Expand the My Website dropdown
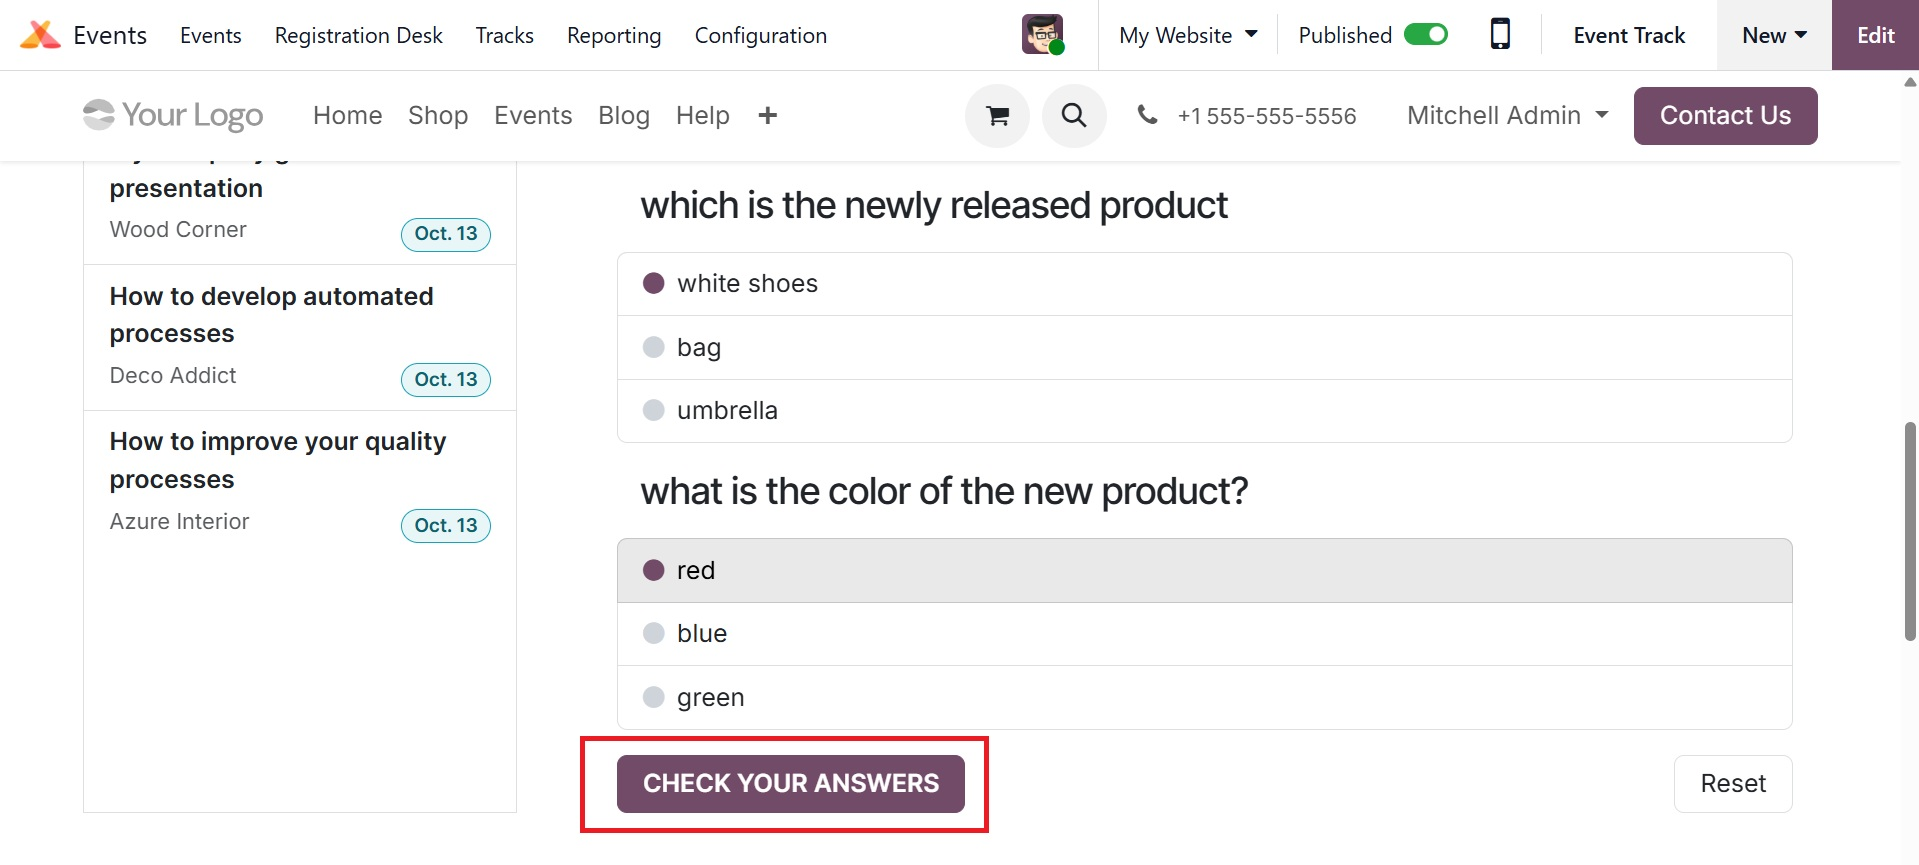The width and height of the screenshot is (1919, 865). 1188,35
